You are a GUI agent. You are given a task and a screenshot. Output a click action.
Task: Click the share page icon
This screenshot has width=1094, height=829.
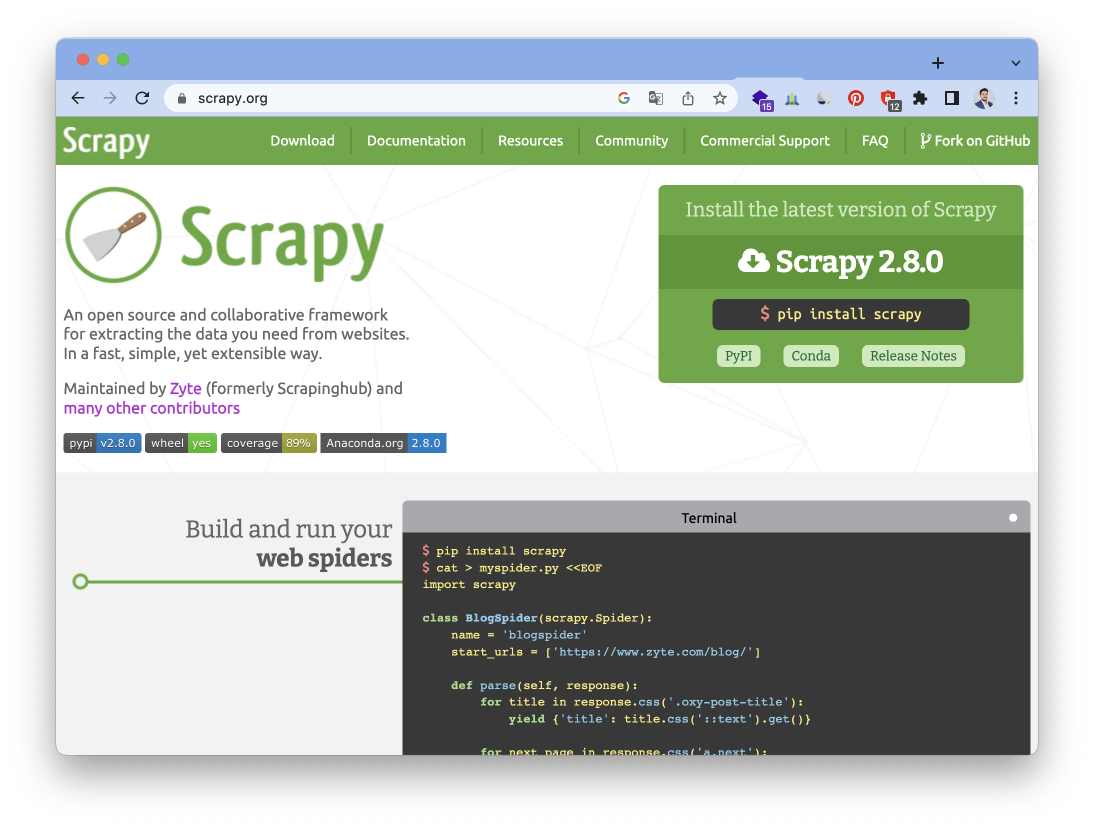pyautogui.click(x=688, y=98)
